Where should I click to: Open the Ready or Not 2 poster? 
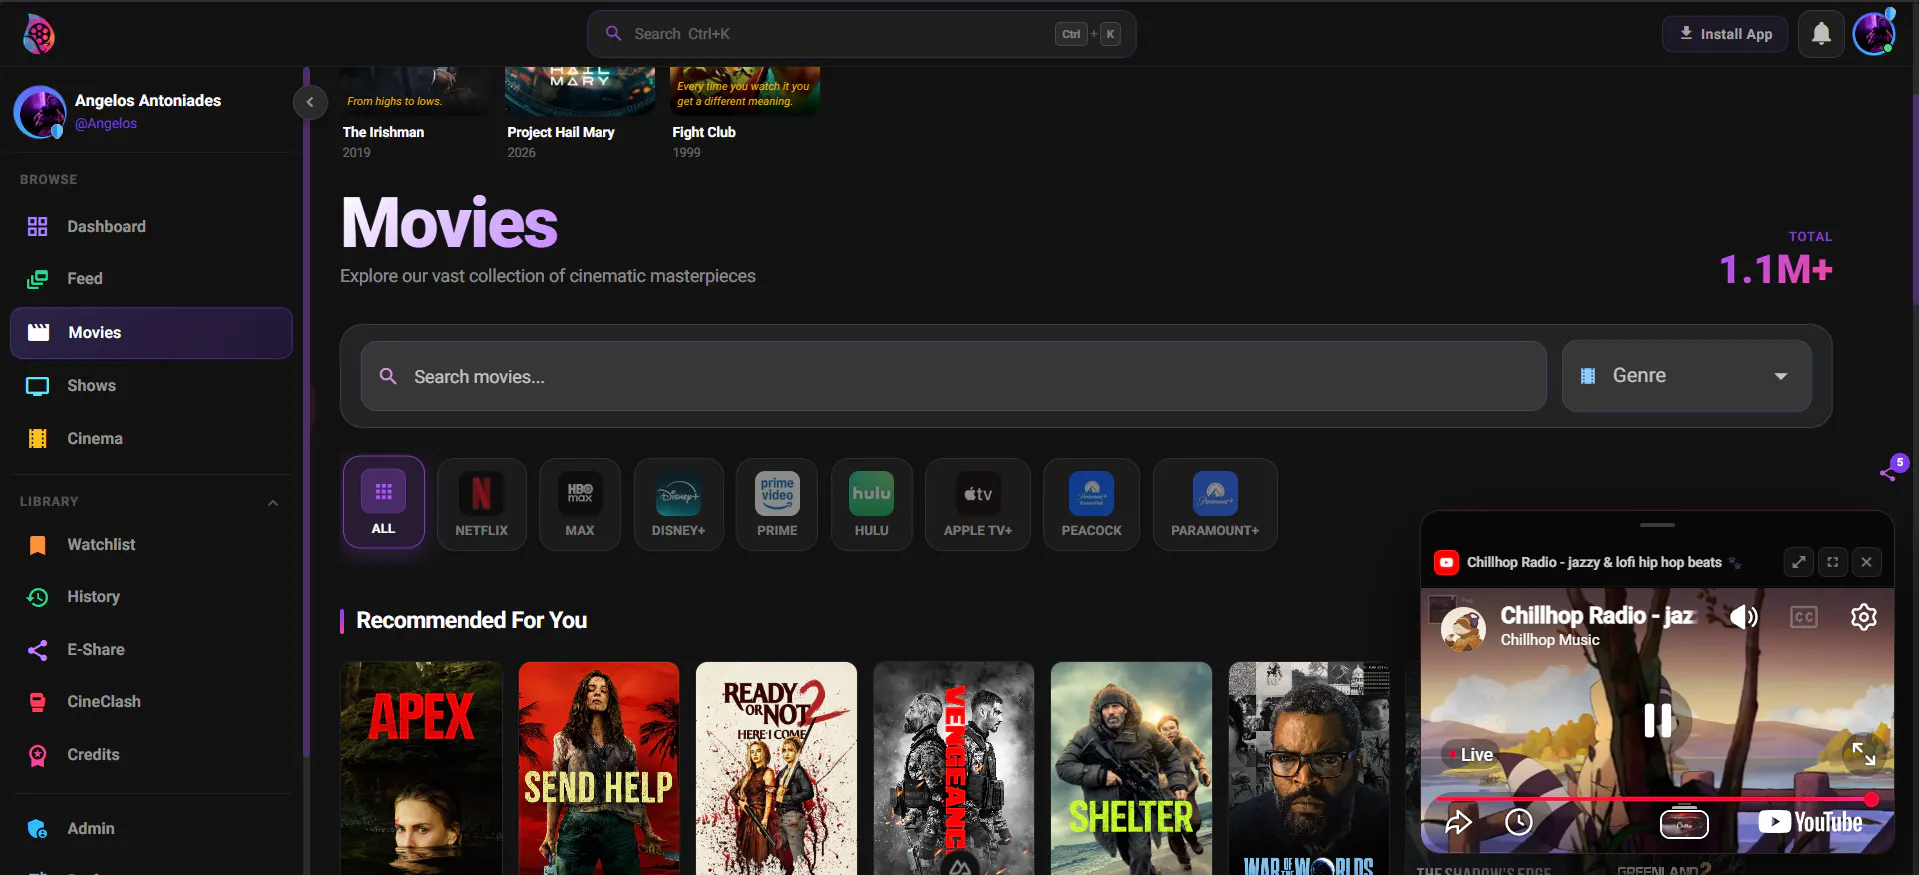776,768
